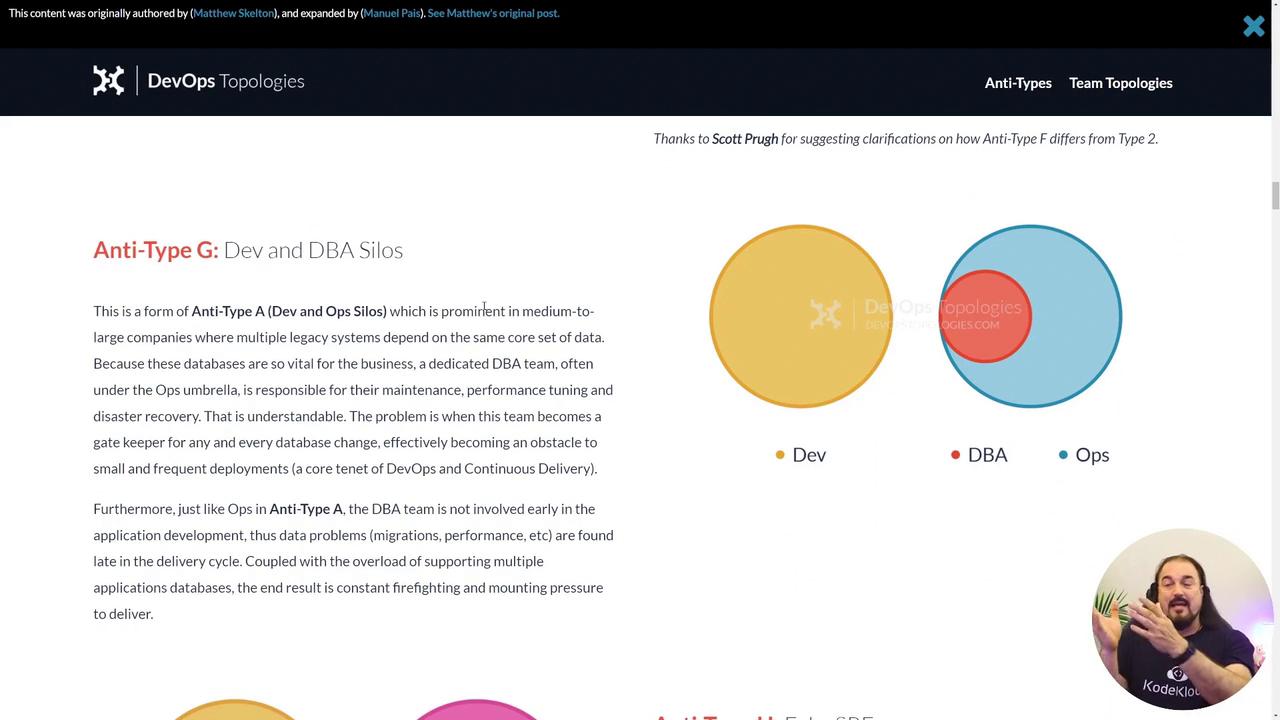This screenshot has height=720, width=1280.
Task: Click the red DBA legend dot
Action: (955, 455)
